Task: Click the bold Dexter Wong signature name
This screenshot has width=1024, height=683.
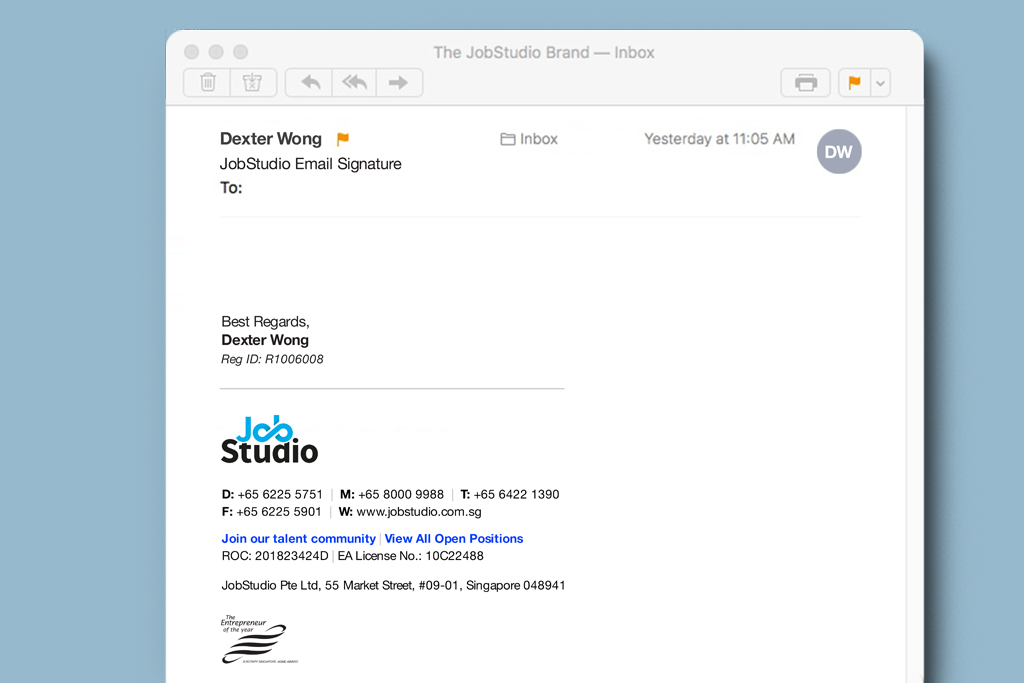Action: coord(265,340)
